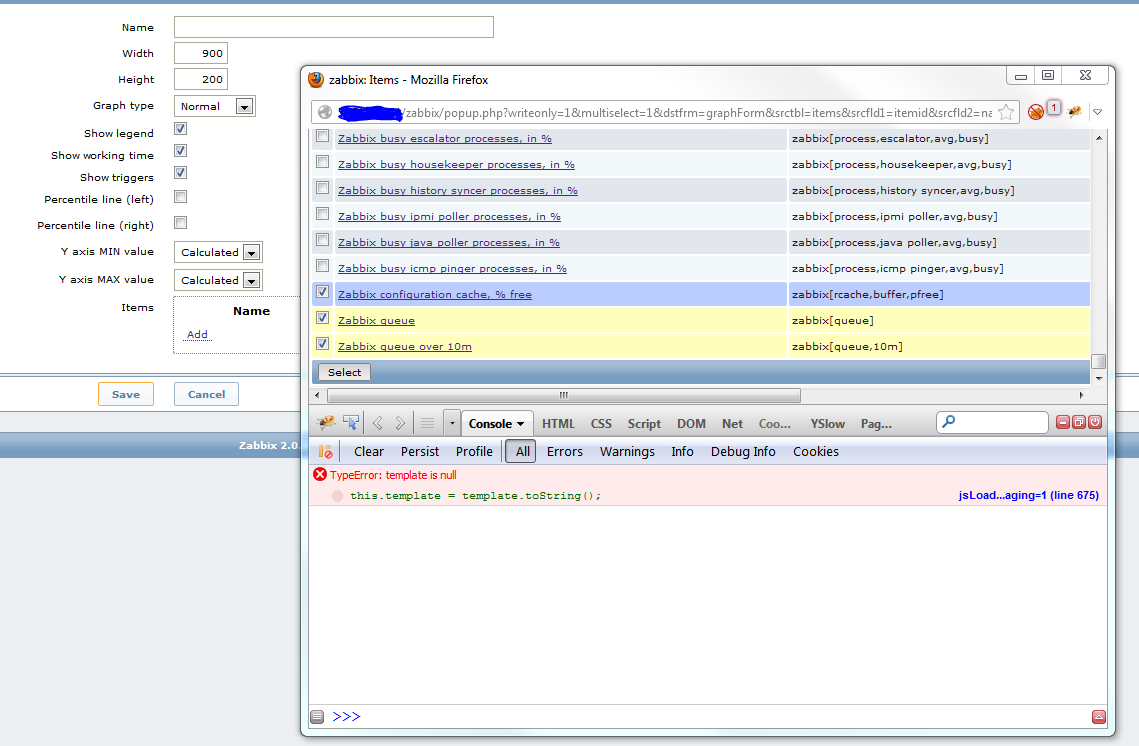Click the Firebug icon in Firefox toolbar
This screenshot has width=1139, height=746.
point(1074,112)
